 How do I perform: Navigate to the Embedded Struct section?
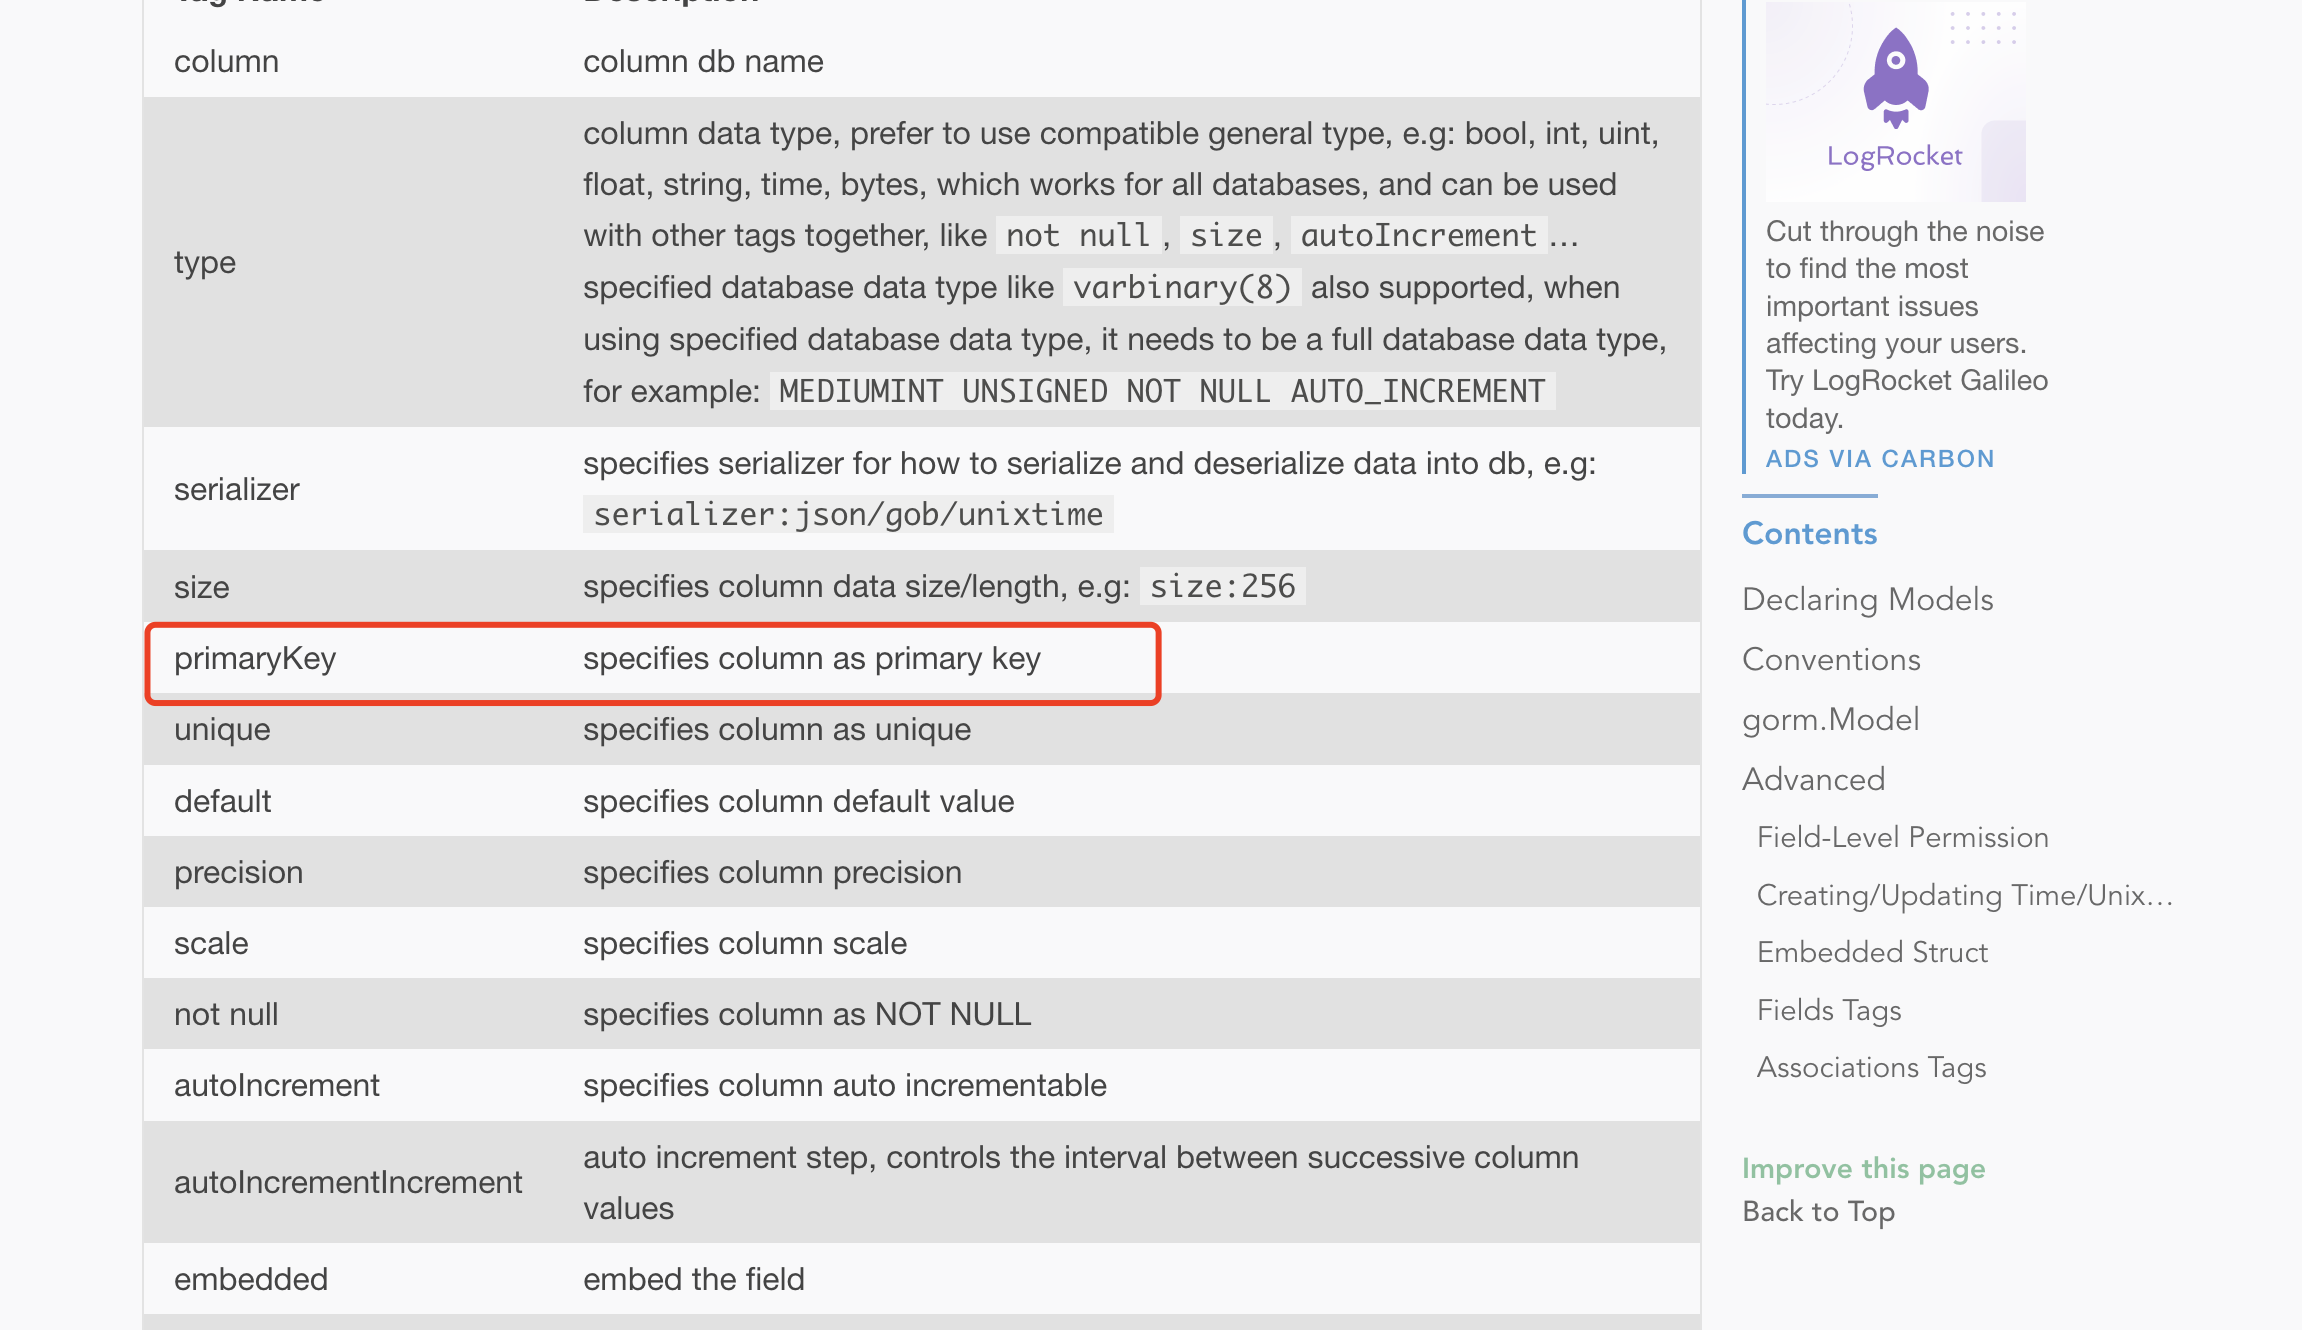click(x=1872, y=952)
